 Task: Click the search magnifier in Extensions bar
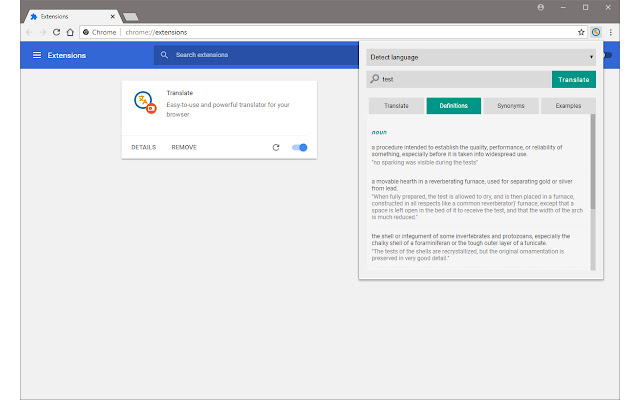pos(164,55)
